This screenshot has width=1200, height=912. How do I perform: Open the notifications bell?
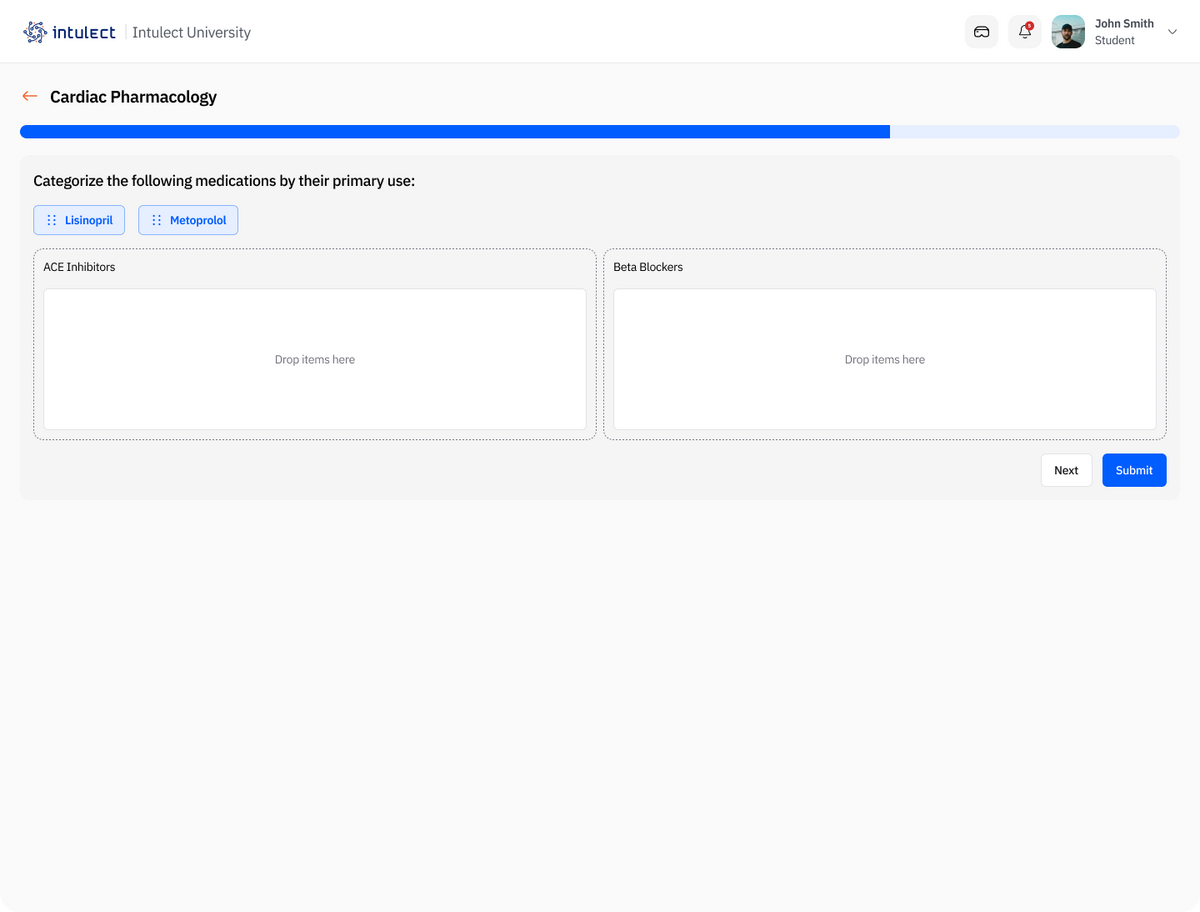click(x=1025, y=32)
